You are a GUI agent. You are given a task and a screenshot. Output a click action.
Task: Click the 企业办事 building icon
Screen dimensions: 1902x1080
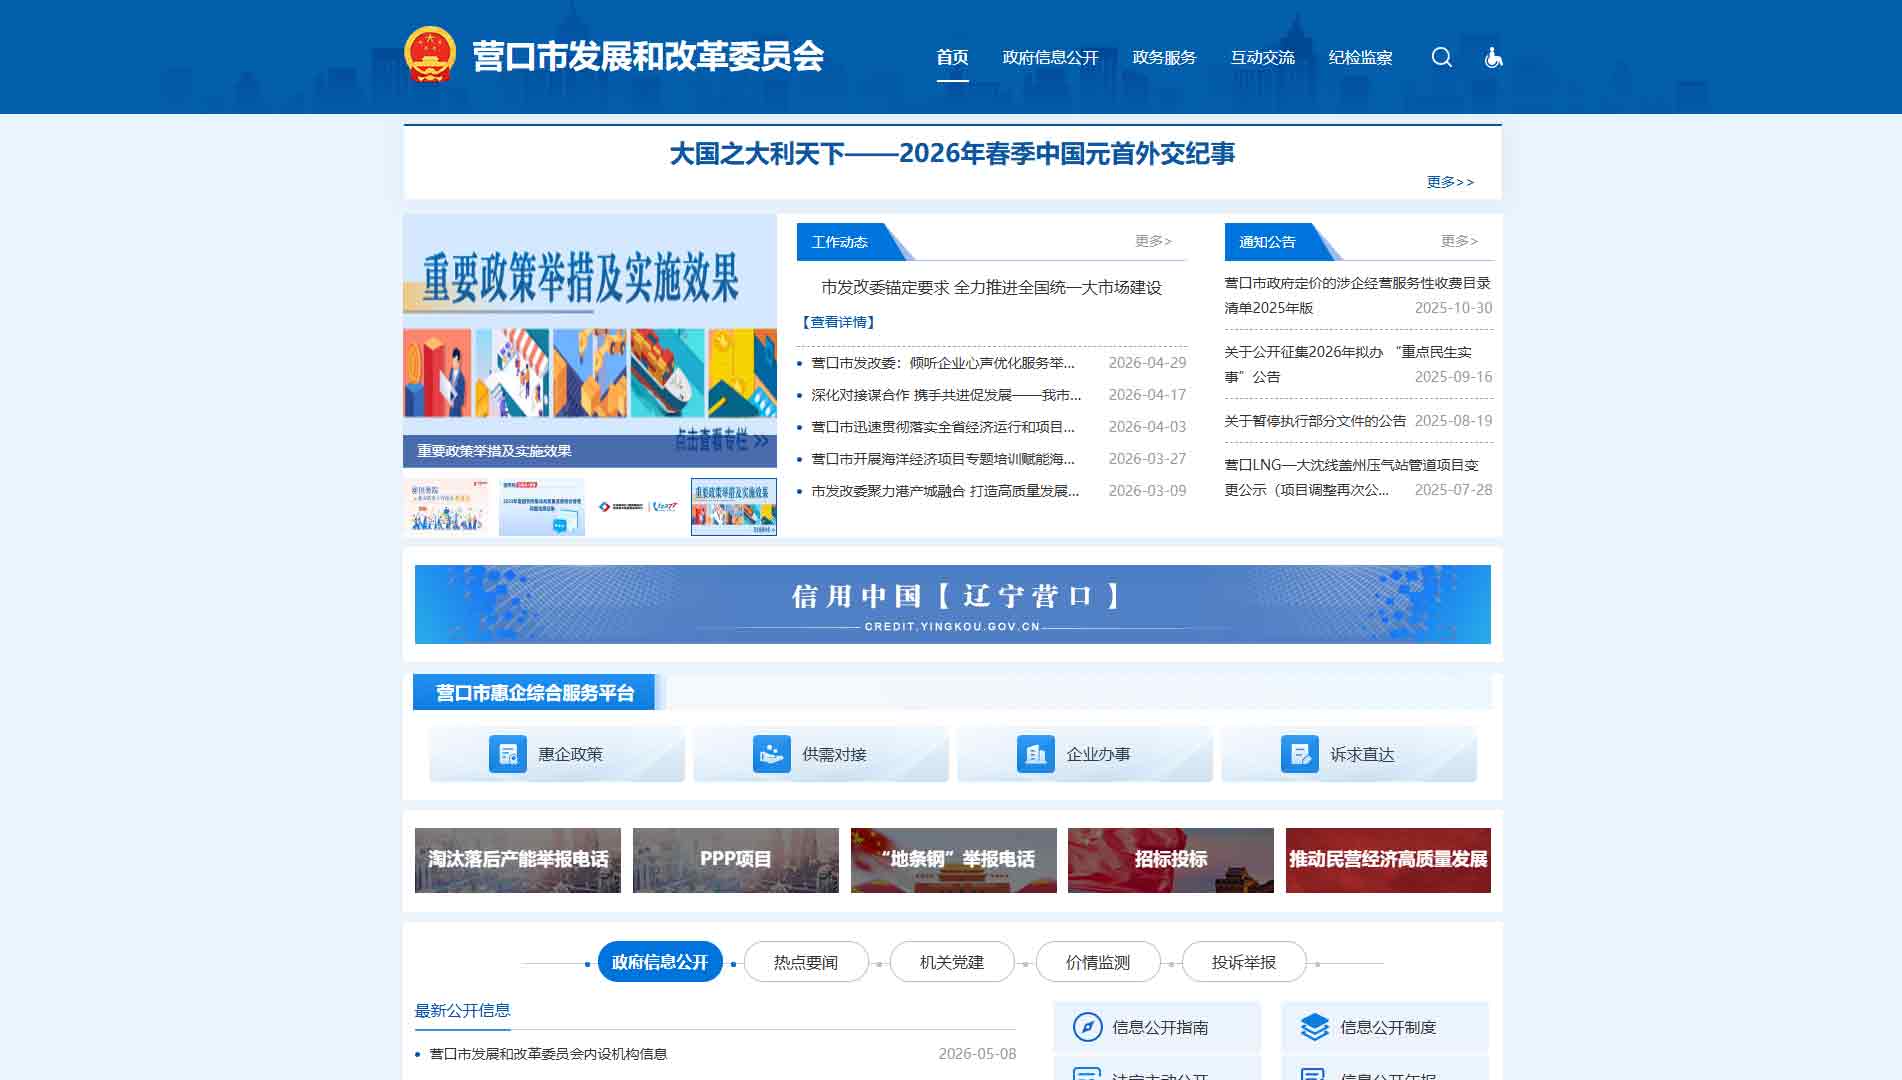(x=1036, y=754)
